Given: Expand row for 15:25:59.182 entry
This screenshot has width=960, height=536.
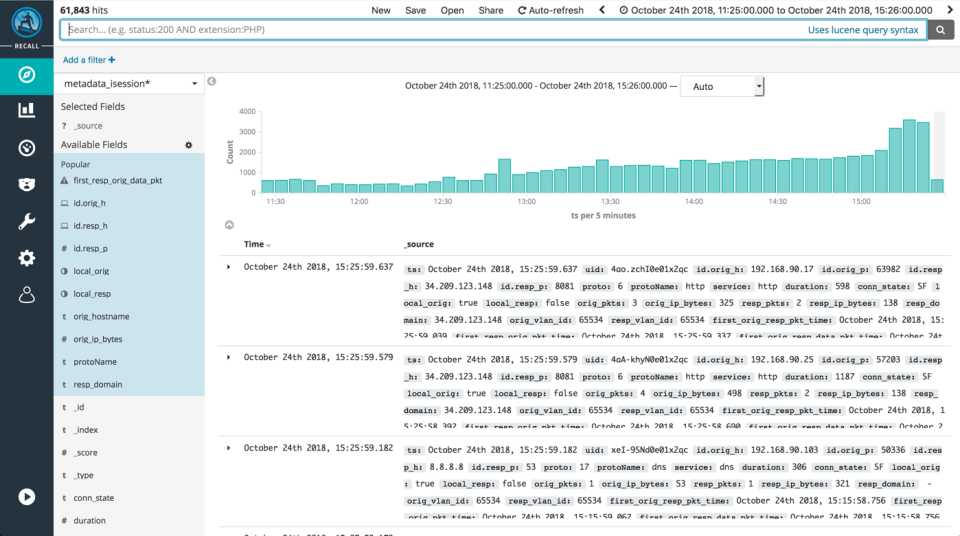Looking at the screenshot, I should coord(228,448).
